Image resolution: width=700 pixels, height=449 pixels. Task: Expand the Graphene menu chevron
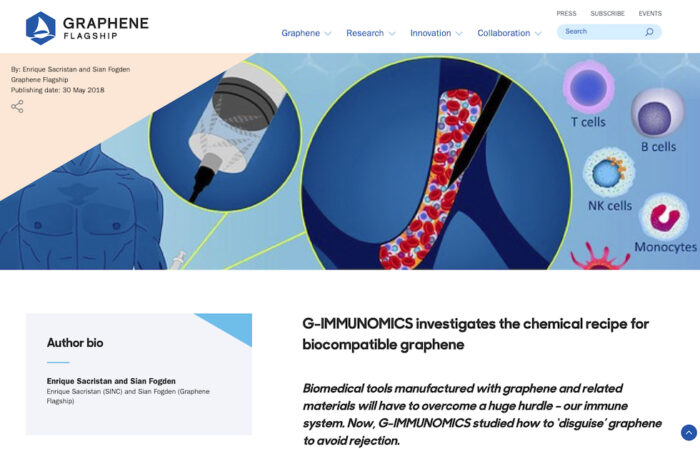tap(328, 33)
